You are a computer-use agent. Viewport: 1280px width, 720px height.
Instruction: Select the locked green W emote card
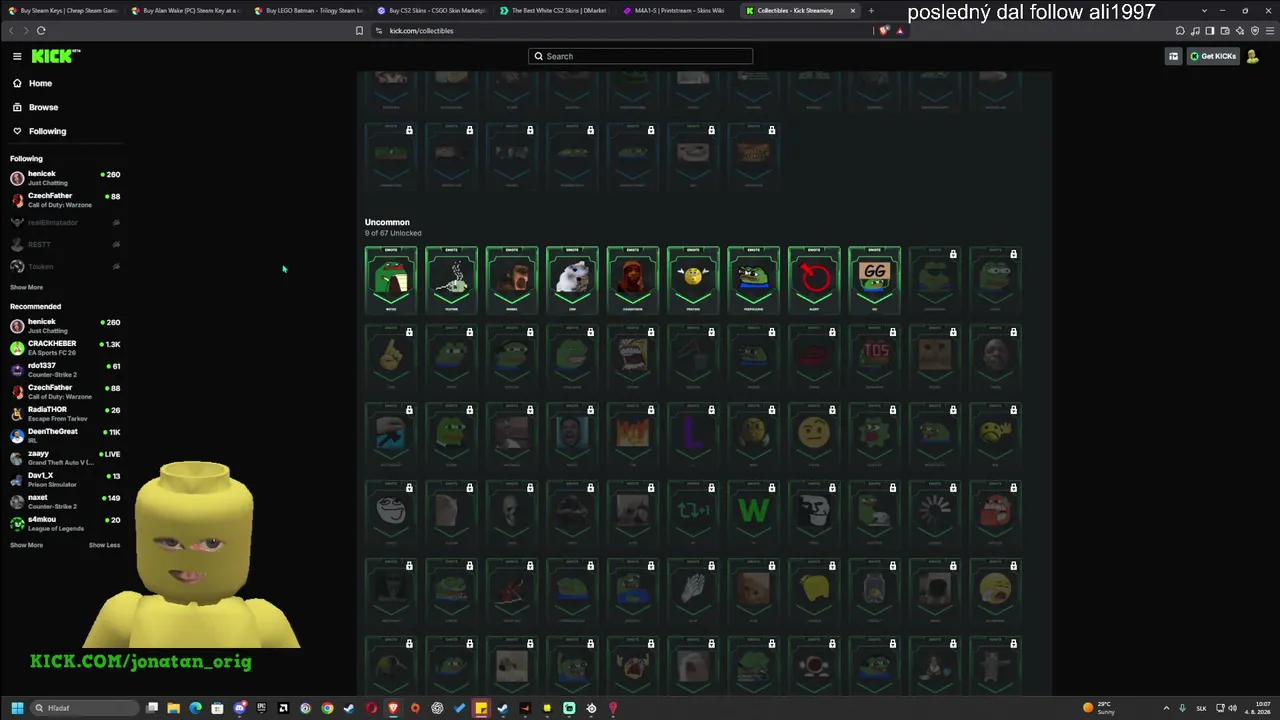click(753, 513)
